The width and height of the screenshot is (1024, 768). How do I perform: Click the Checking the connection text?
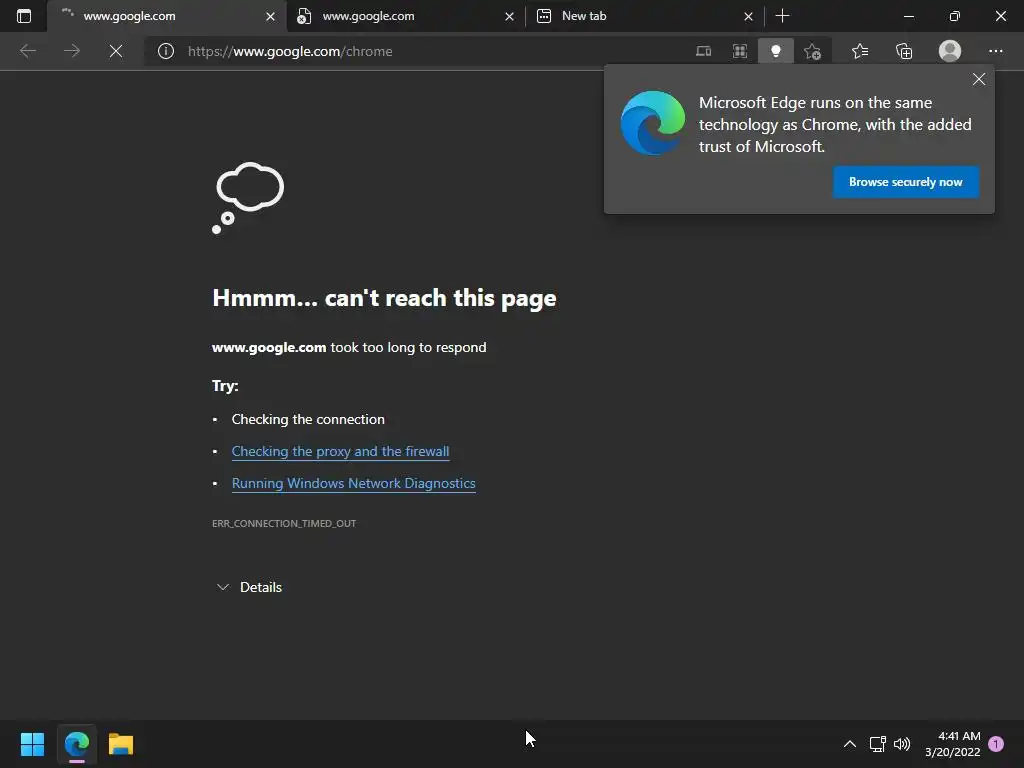(x=308, y=419)
